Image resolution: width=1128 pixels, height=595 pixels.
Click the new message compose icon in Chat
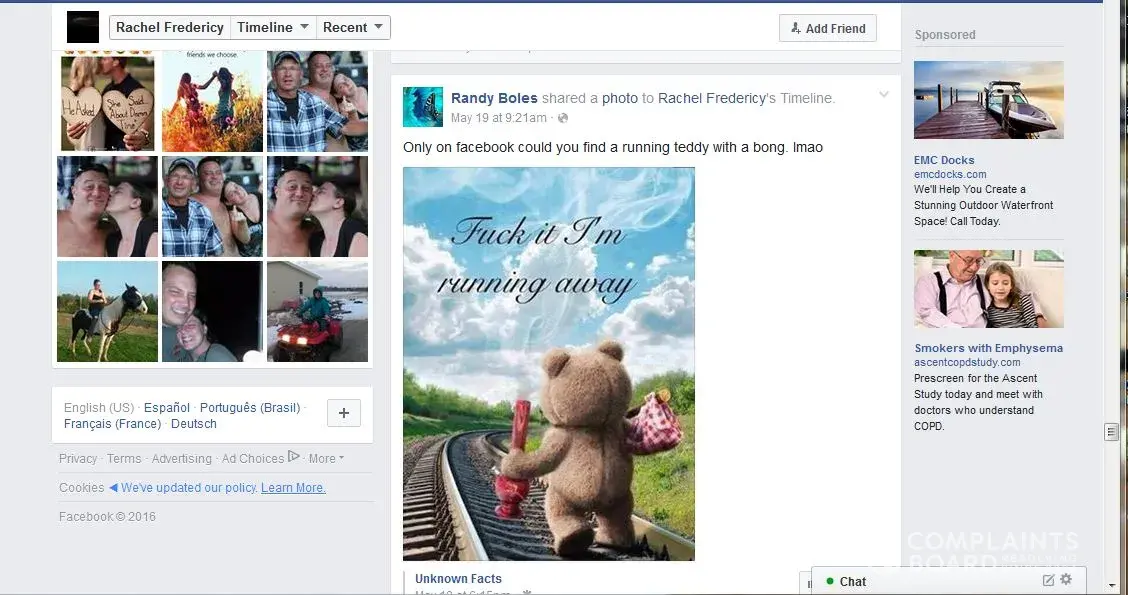(x=1048, y=580)
